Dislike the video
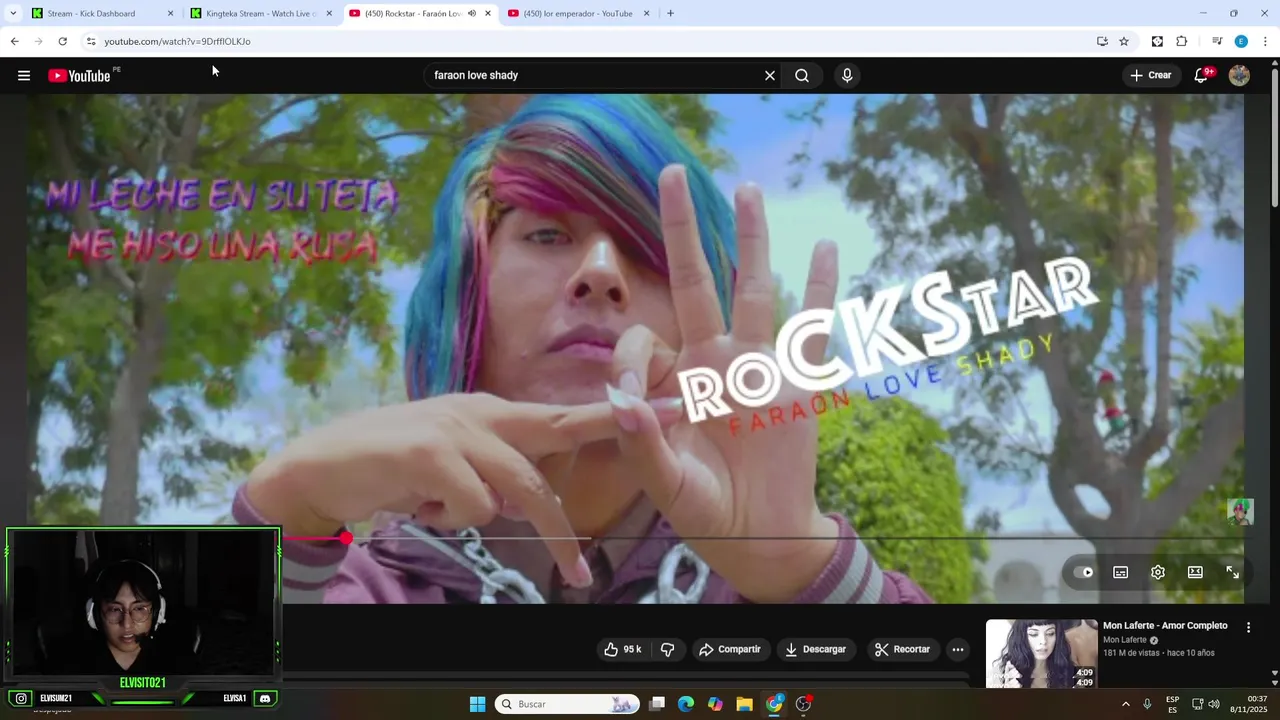The height and width of the screenshot is (720, 1280). [x=667, y=649]
